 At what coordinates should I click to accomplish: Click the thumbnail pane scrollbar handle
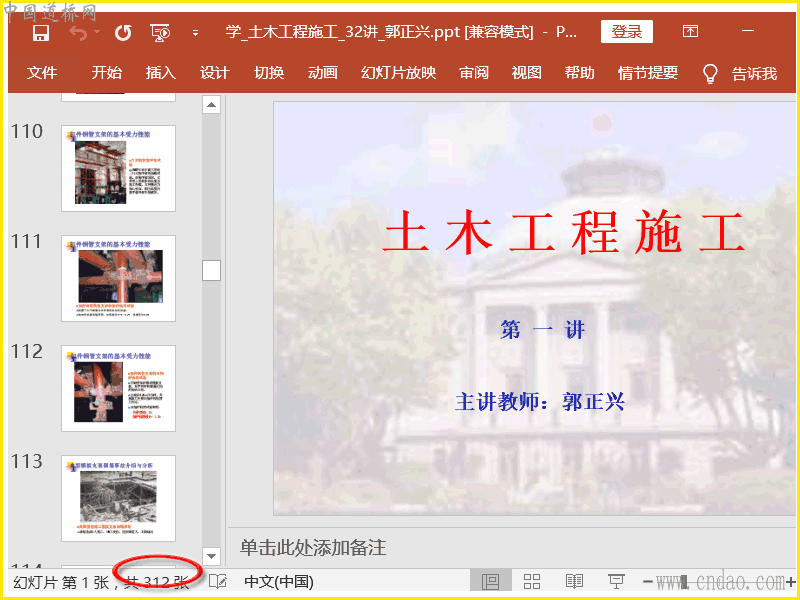point(211,270)
